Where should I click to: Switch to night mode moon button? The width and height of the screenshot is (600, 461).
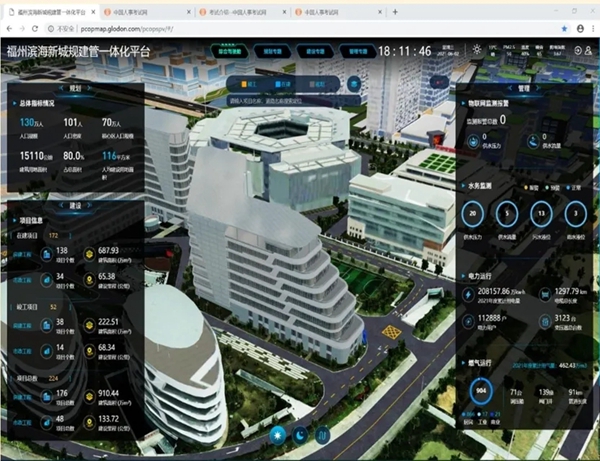[300, 435]
